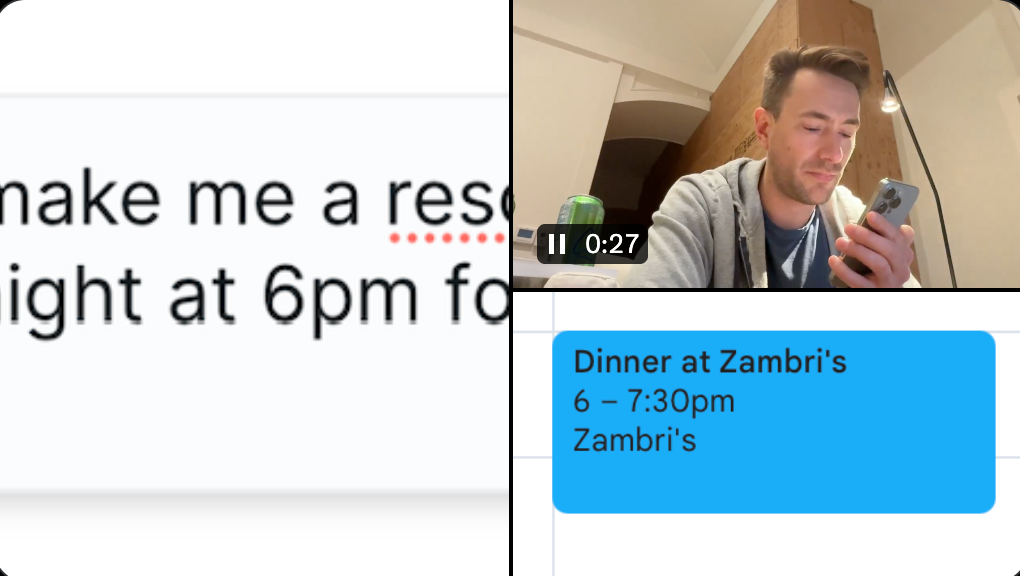The height and width of the screenshot is (576, 1020).
Task: Click the phone held in the video
Action: [878, 223]
